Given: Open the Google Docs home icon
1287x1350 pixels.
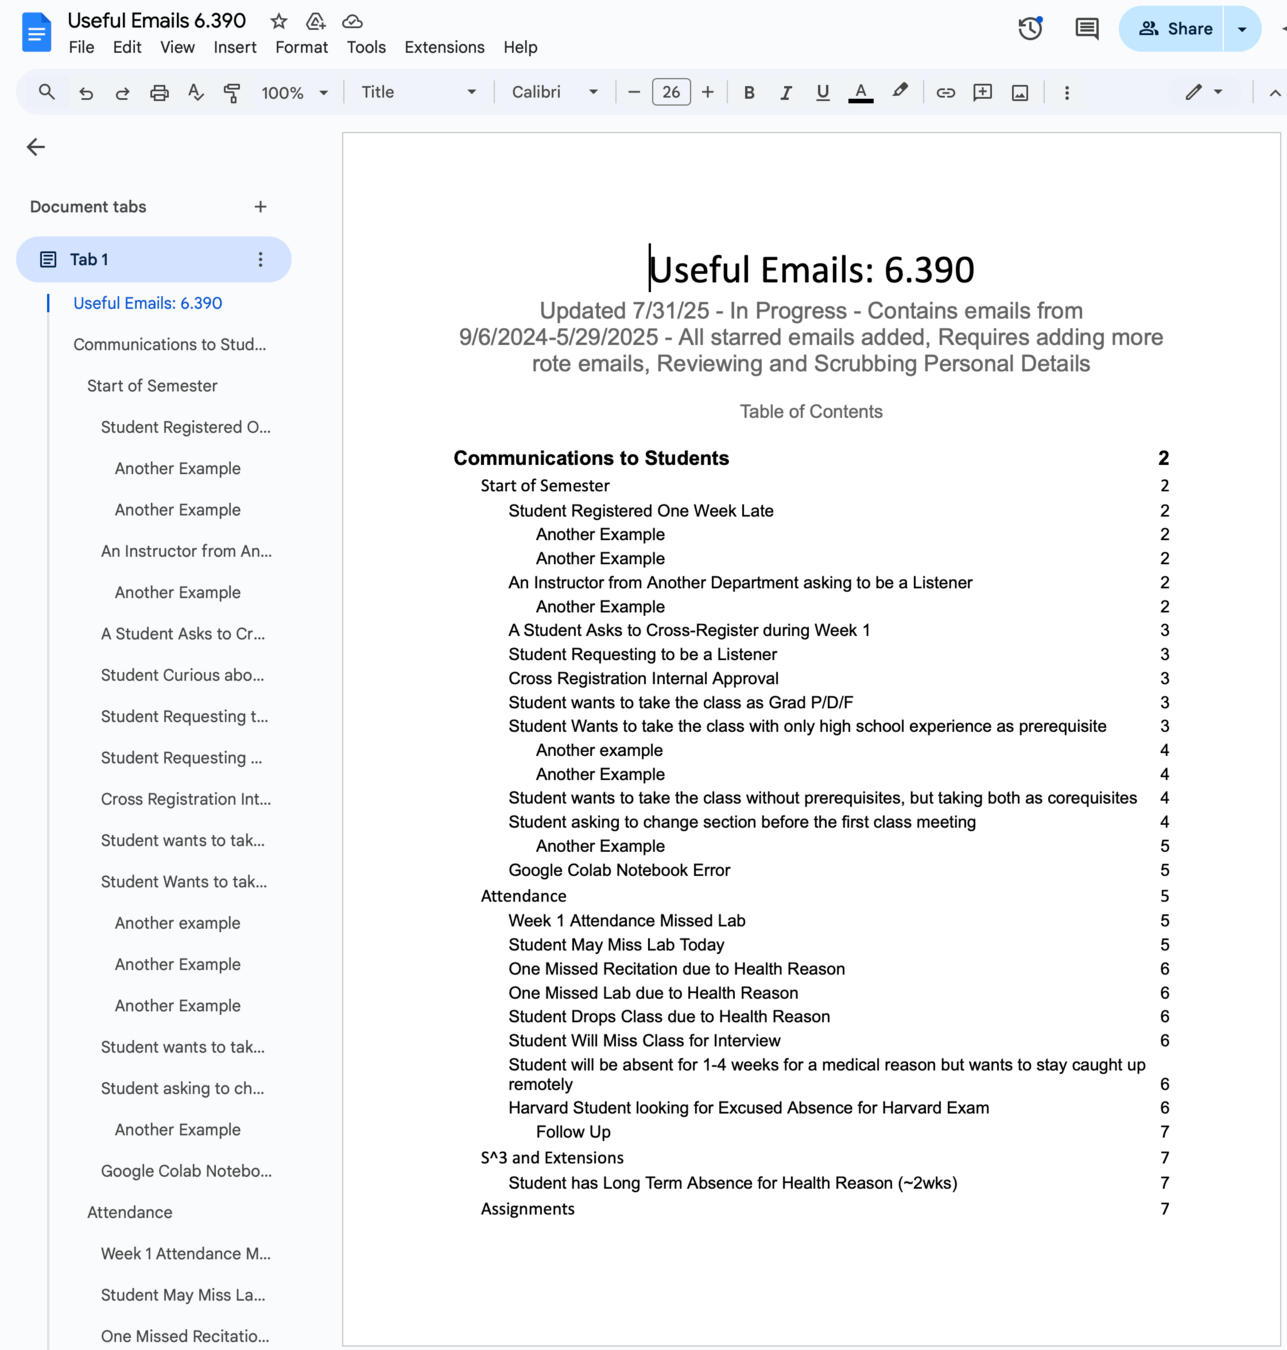Looking at the screenshot, I should click(x=36, y=32).
